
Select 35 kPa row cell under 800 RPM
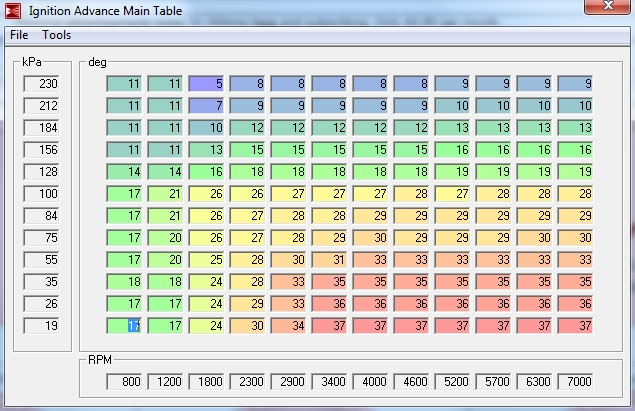[x=124, y=281]
